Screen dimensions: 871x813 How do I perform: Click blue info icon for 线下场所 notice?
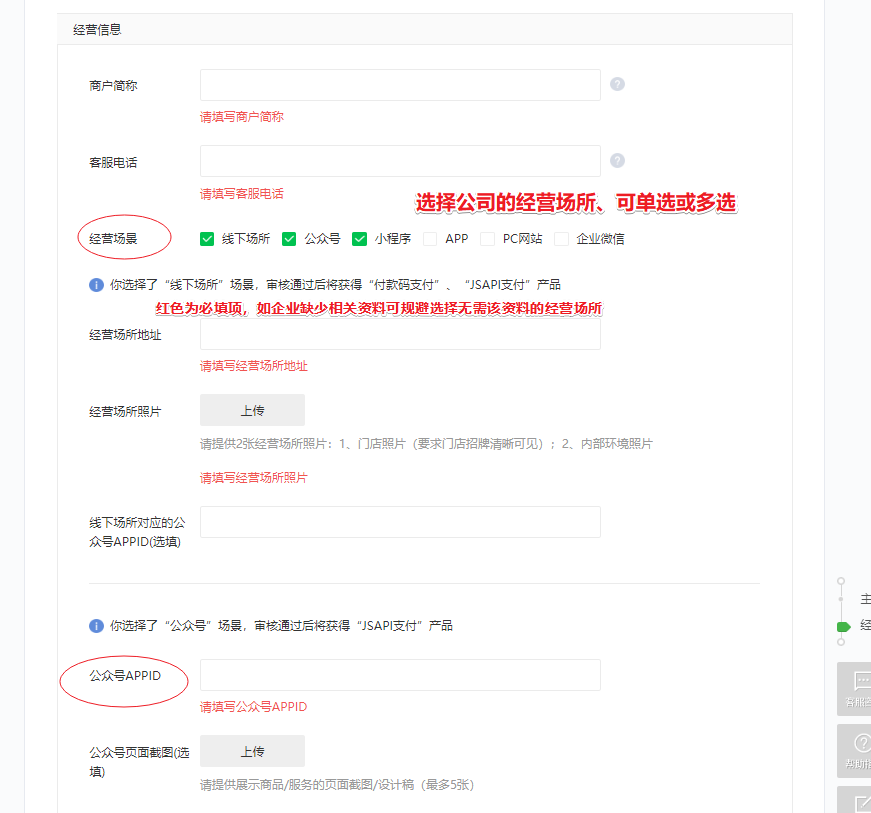(97, 285)
